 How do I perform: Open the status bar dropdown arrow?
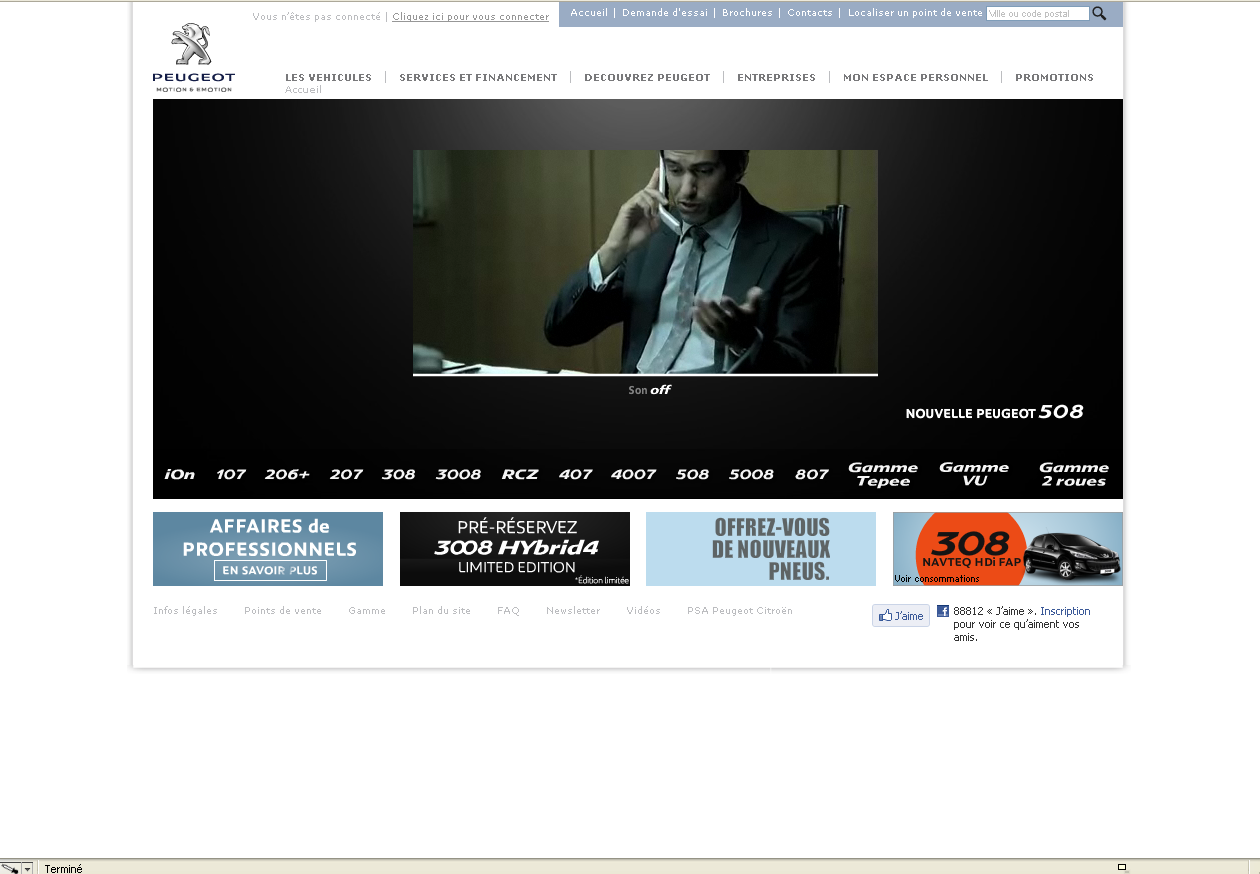tap(28, 868)
